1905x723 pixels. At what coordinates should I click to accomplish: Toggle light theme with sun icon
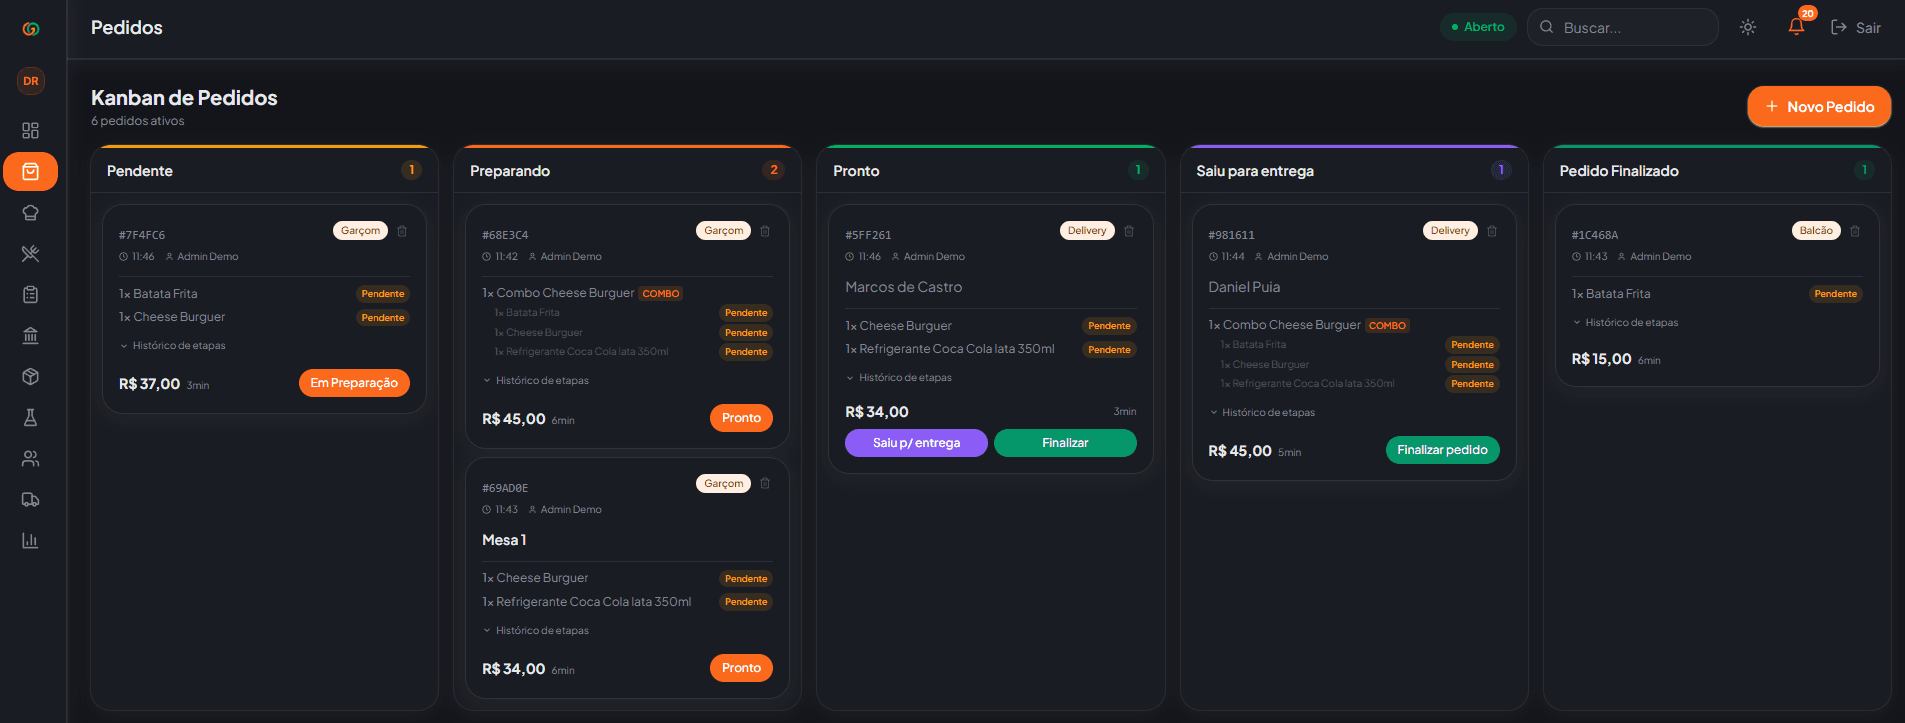1748,27
